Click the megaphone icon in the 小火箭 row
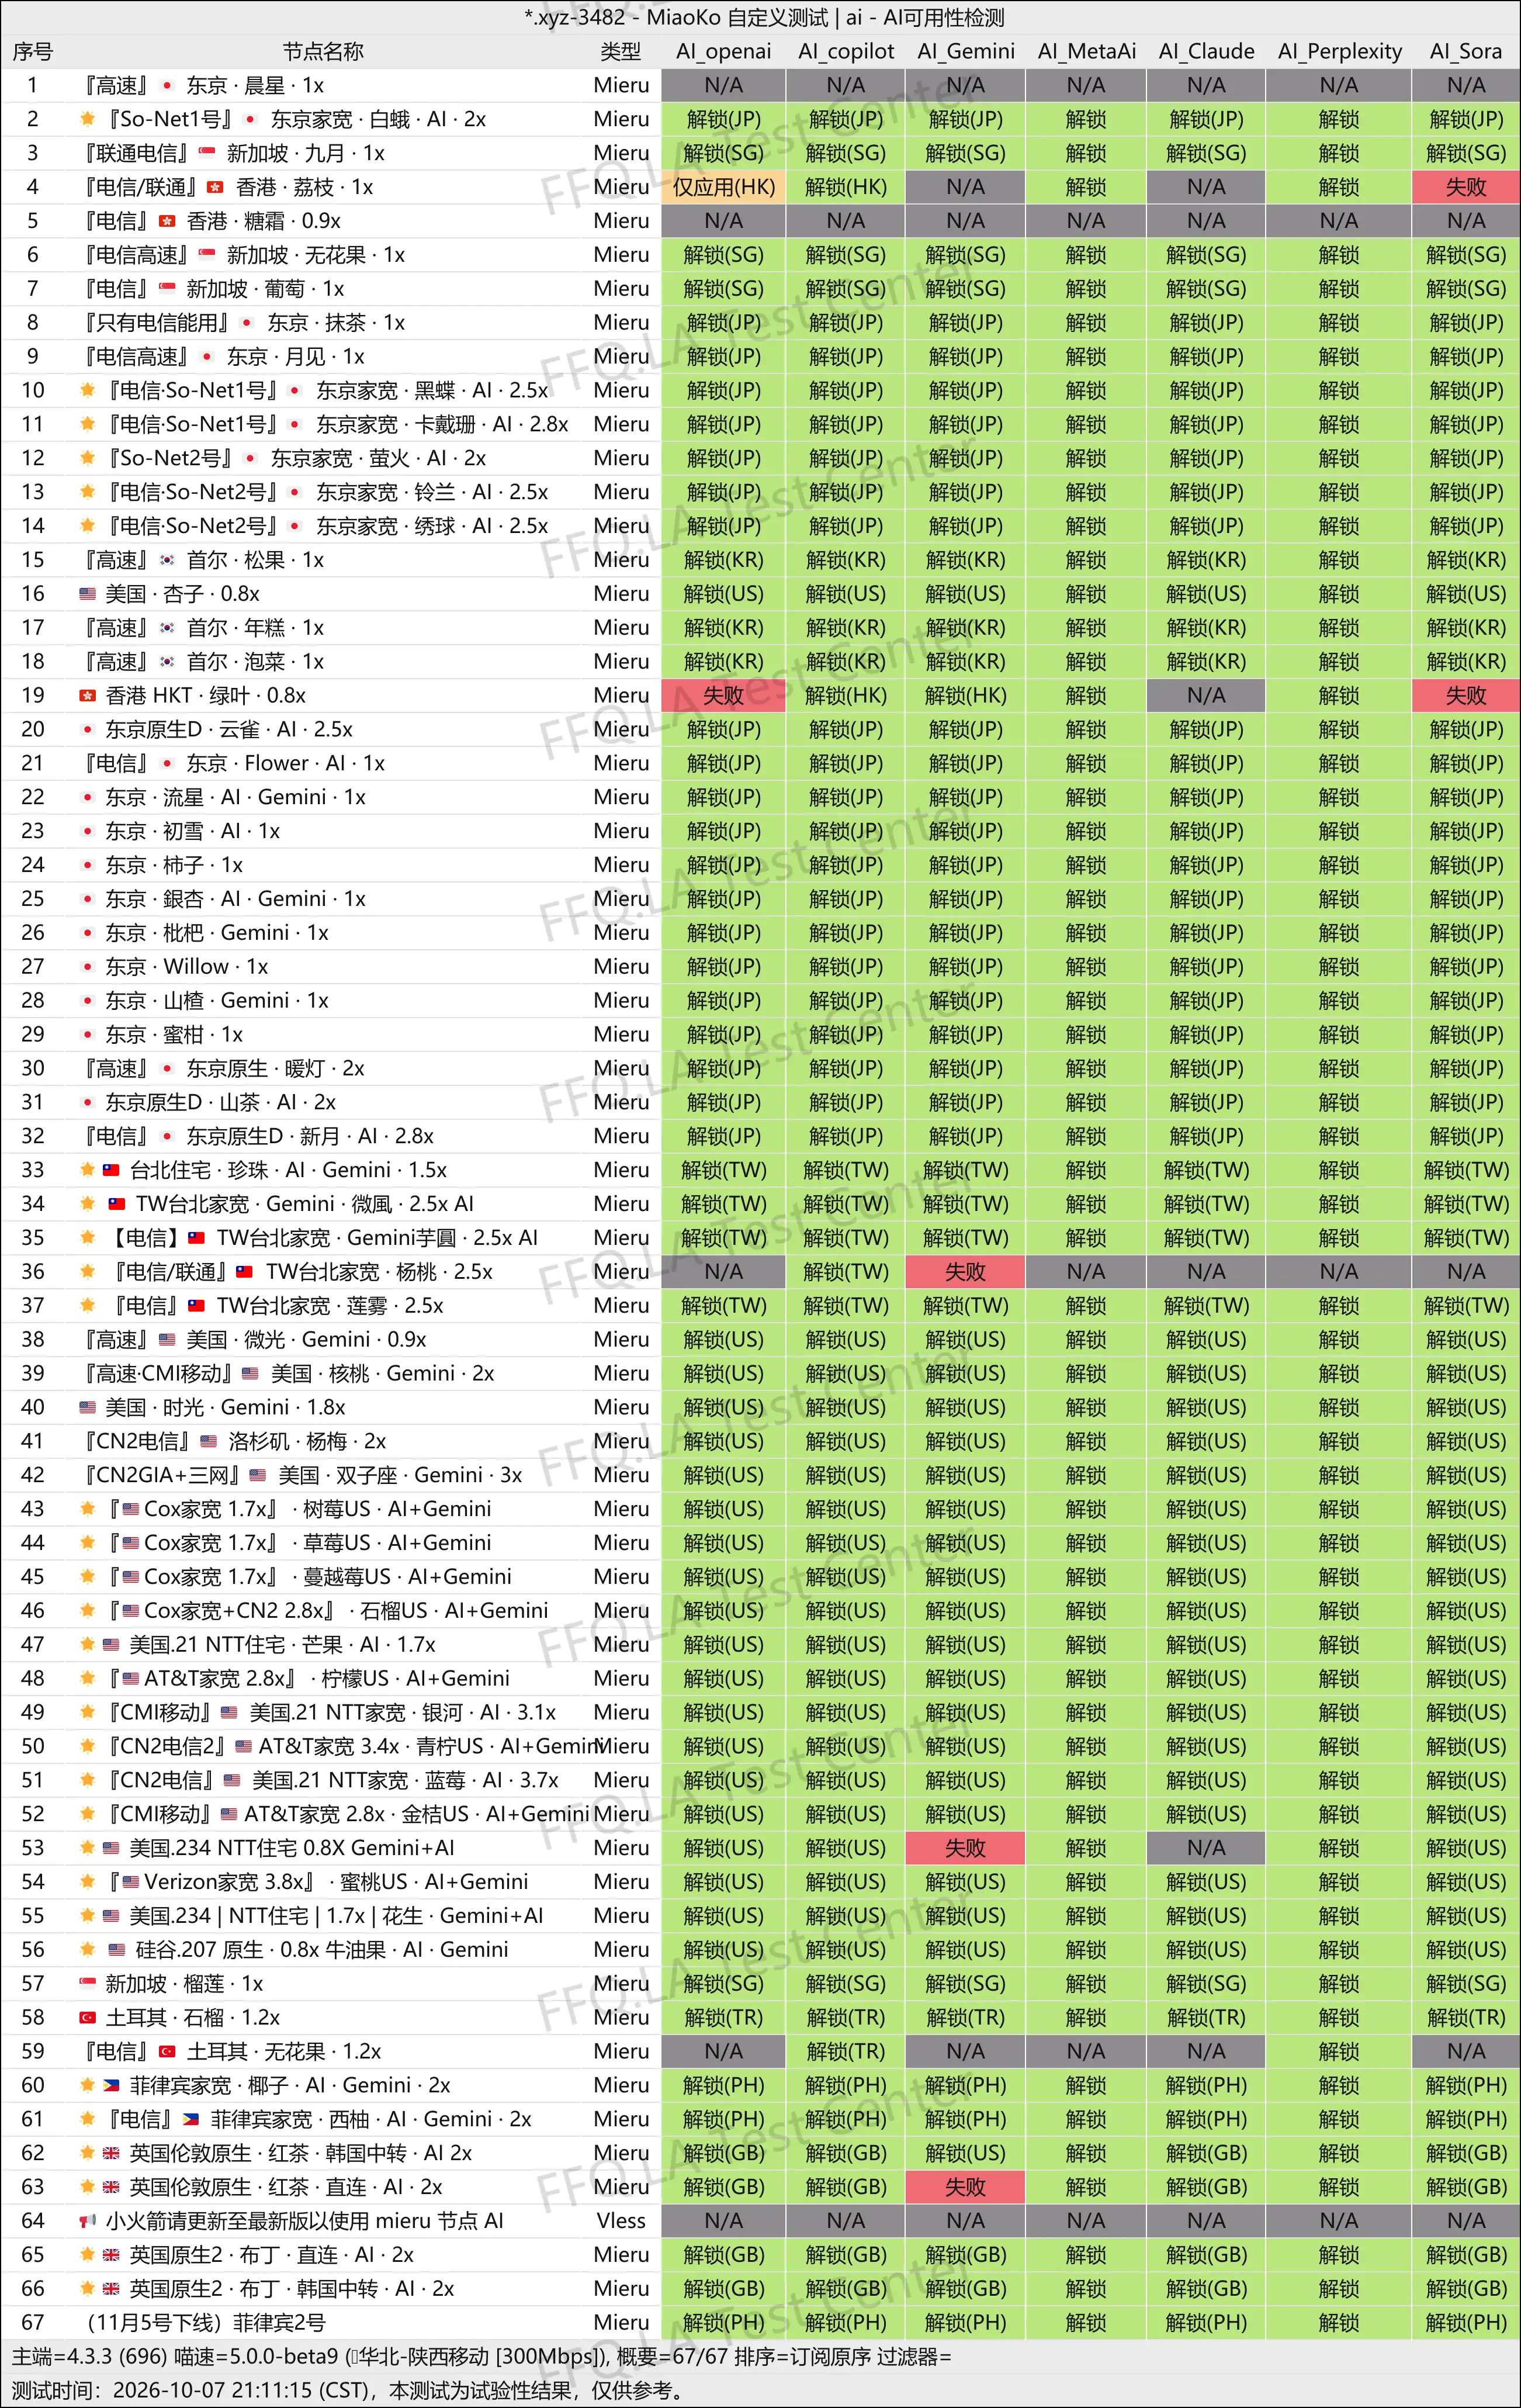Image resolution: width=1521 pixels, height=2408 pixels. (88, 2221)
